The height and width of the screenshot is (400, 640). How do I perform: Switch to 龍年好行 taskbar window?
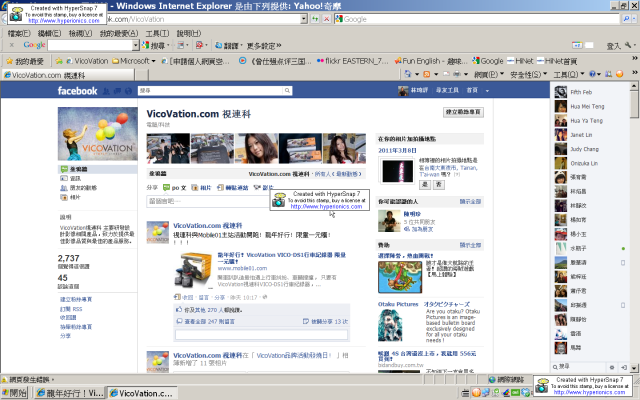(x=69, y=393)
